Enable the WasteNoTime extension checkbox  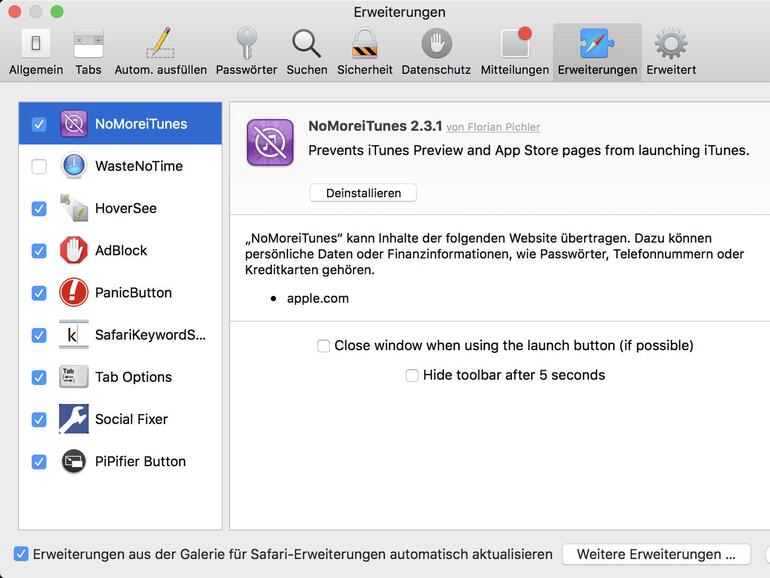pyautogui.click(x=39, y=166)
